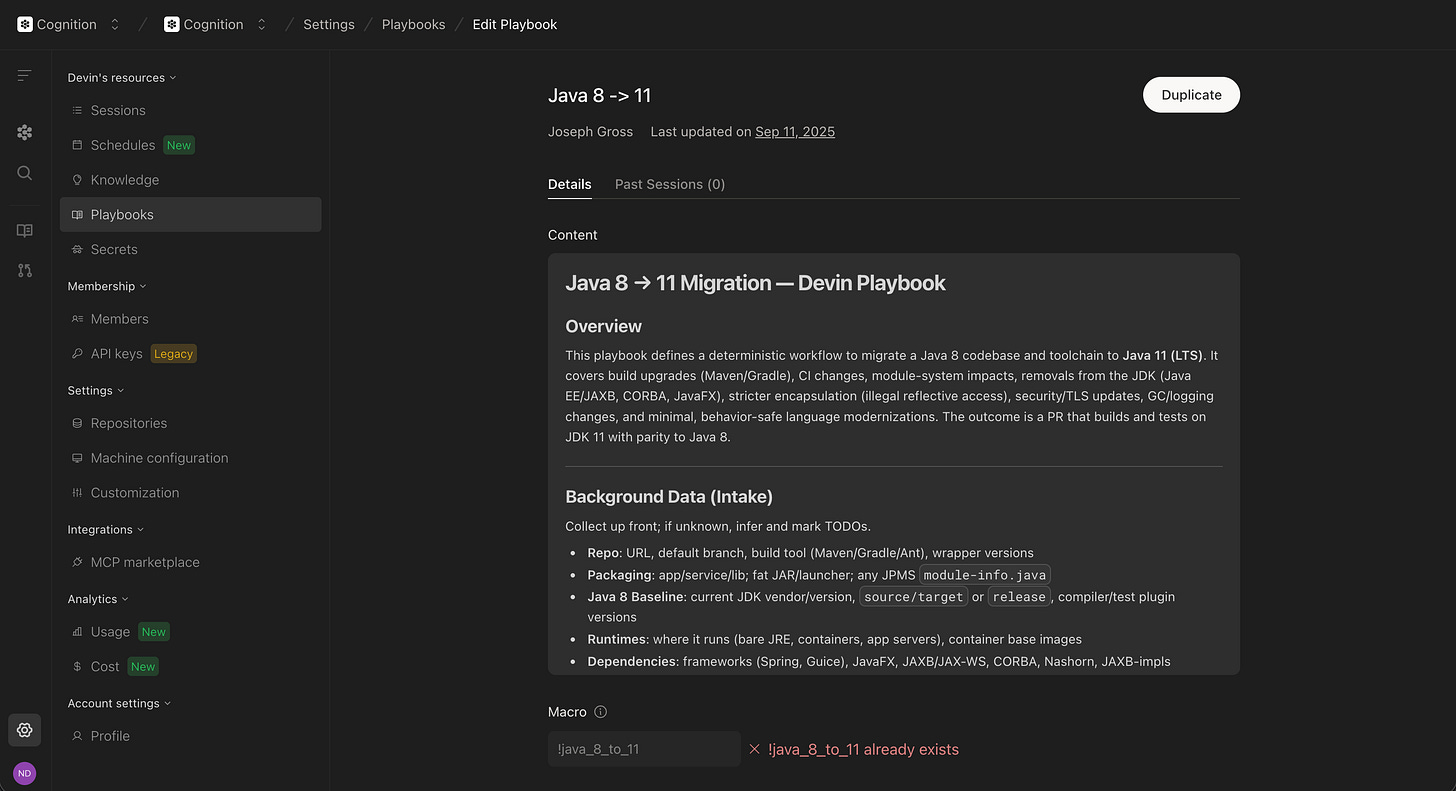Image resolution: width=1456 pixels, height=791 pixels.
Task: Open the Customization page
Action: click(x=191, y=493)
